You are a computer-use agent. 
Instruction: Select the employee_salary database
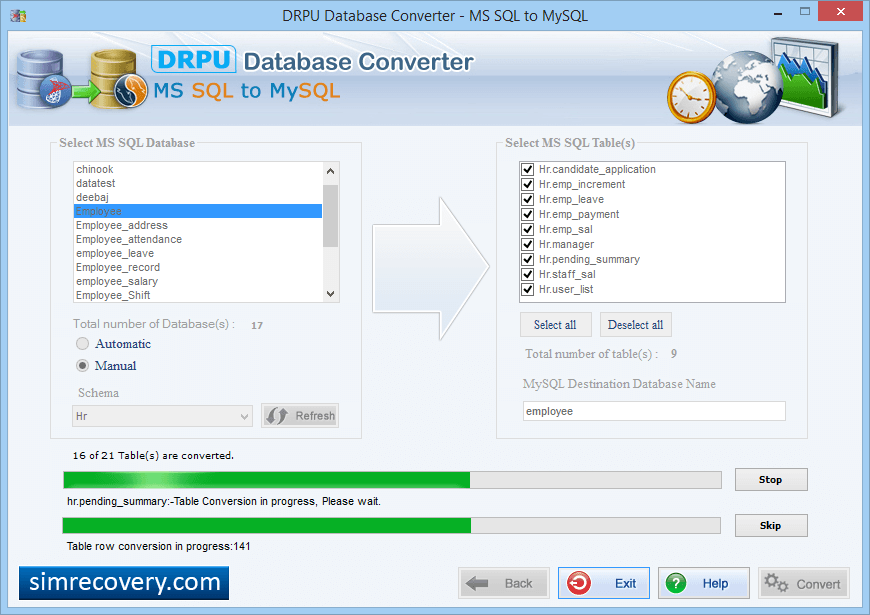[198, 281]
